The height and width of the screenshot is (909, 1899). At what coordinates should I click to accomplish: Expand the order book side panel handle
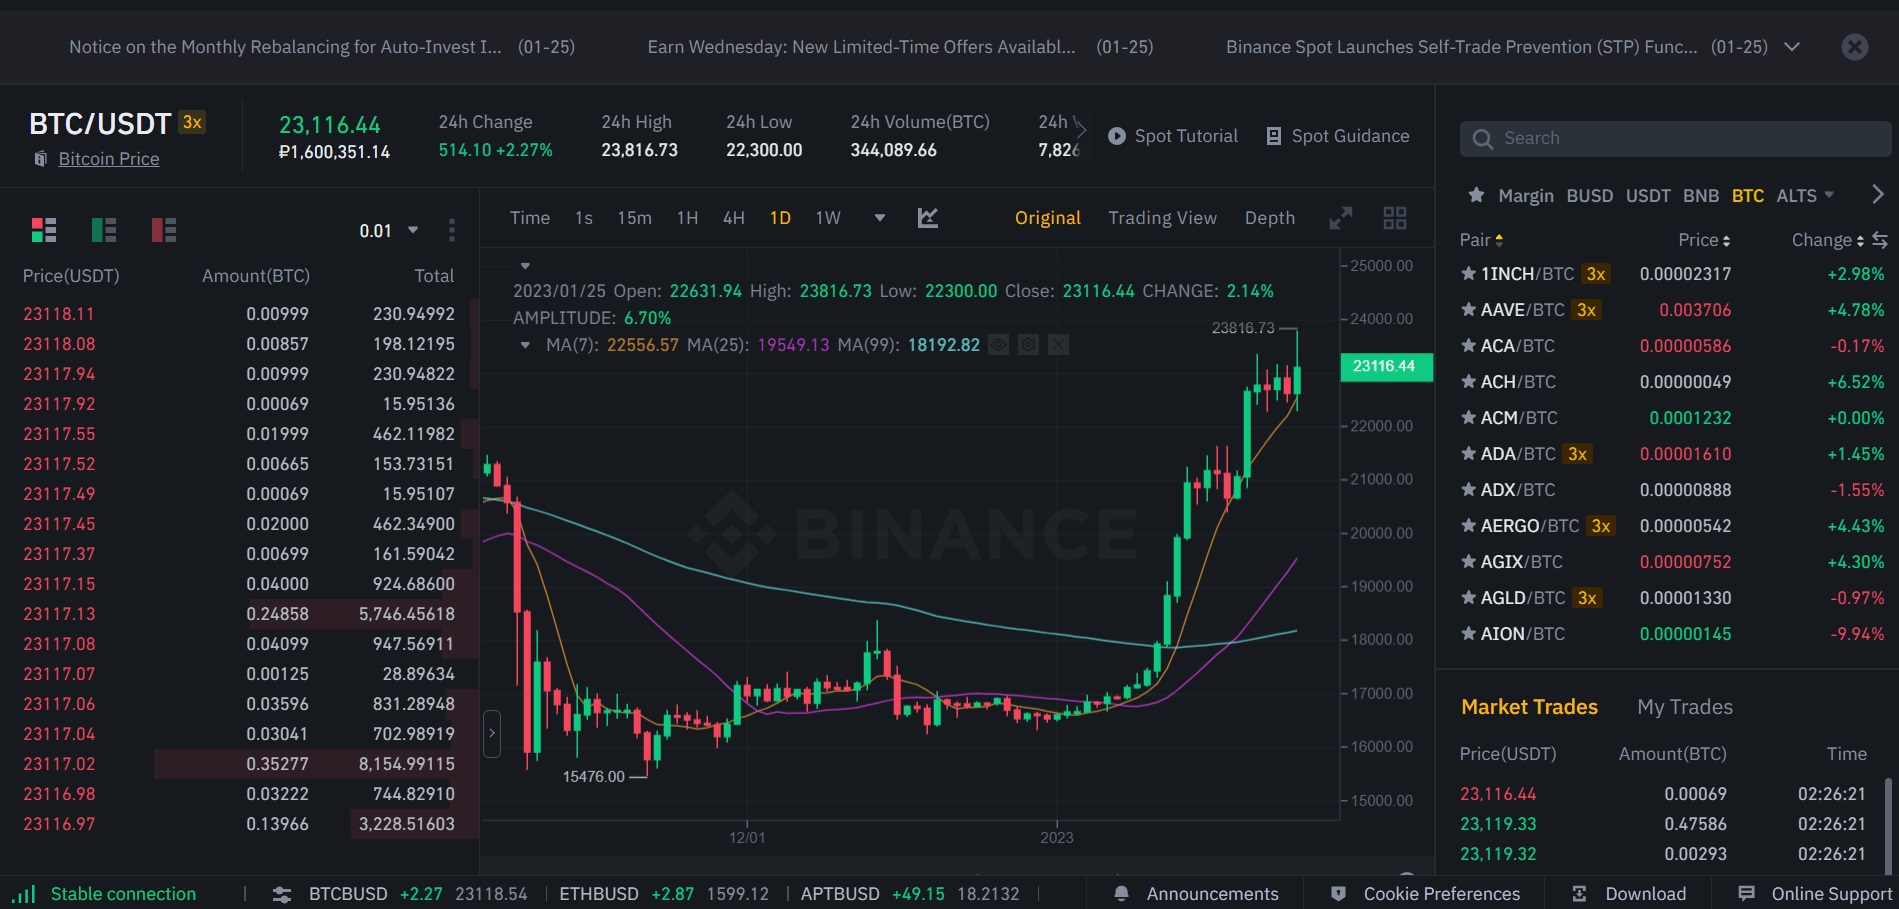(x=491, y=733)
